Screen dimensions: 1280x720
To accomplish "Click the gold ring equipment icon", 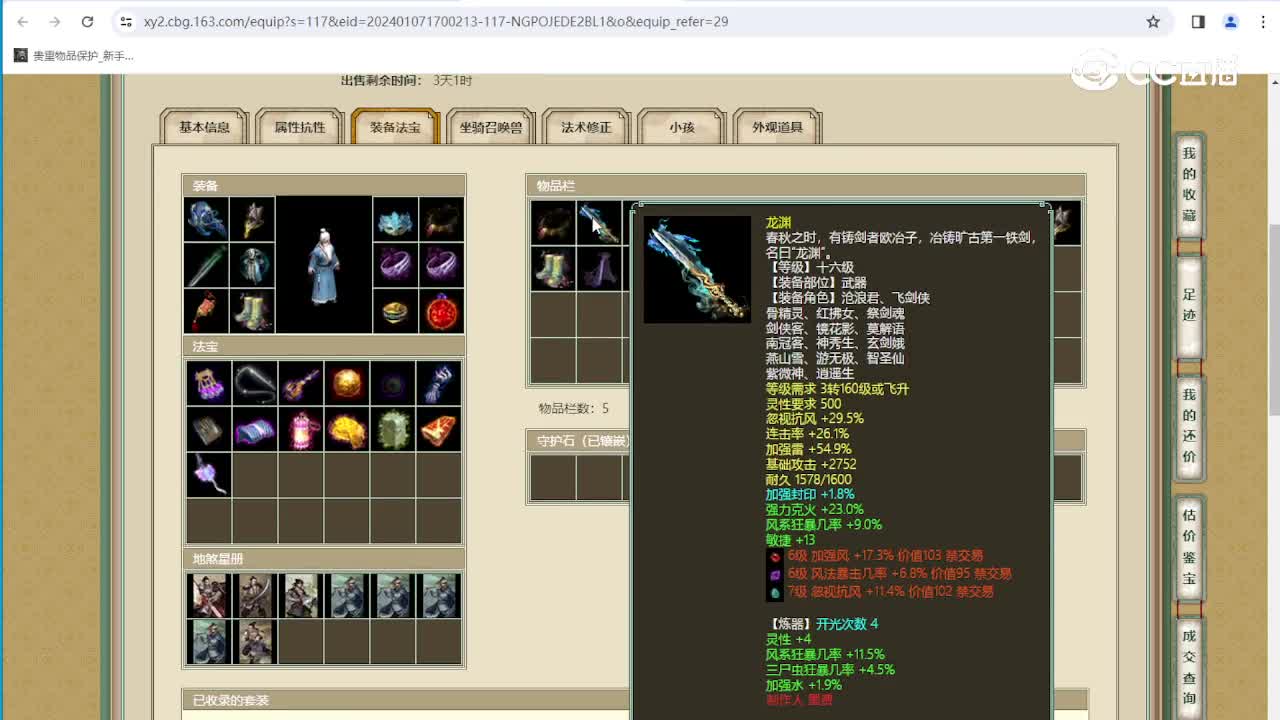I will [395, 311].
